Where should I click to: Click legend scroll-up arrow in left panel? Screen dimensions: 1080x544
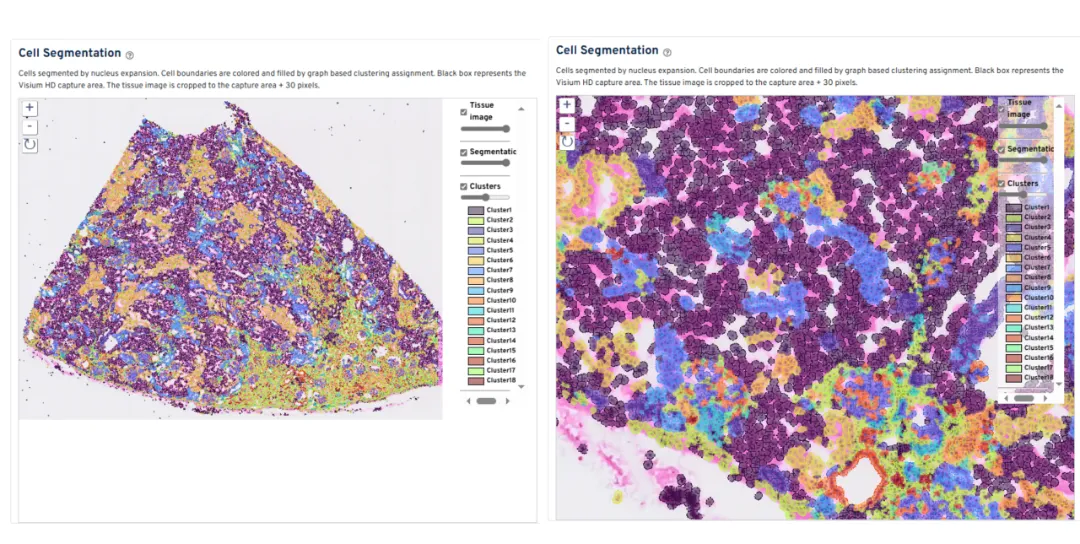[521, 108]
